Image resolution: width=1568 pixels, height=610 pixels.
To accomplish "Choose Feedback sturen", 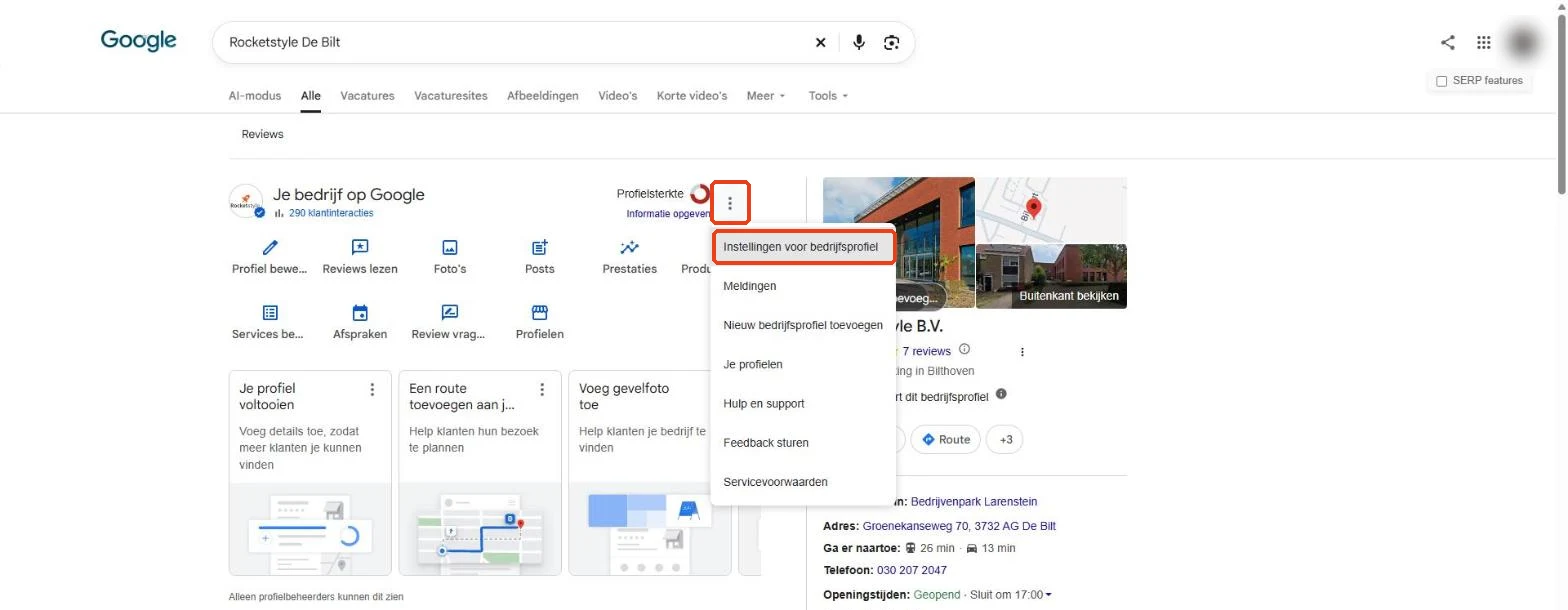I will click(803, 442).
